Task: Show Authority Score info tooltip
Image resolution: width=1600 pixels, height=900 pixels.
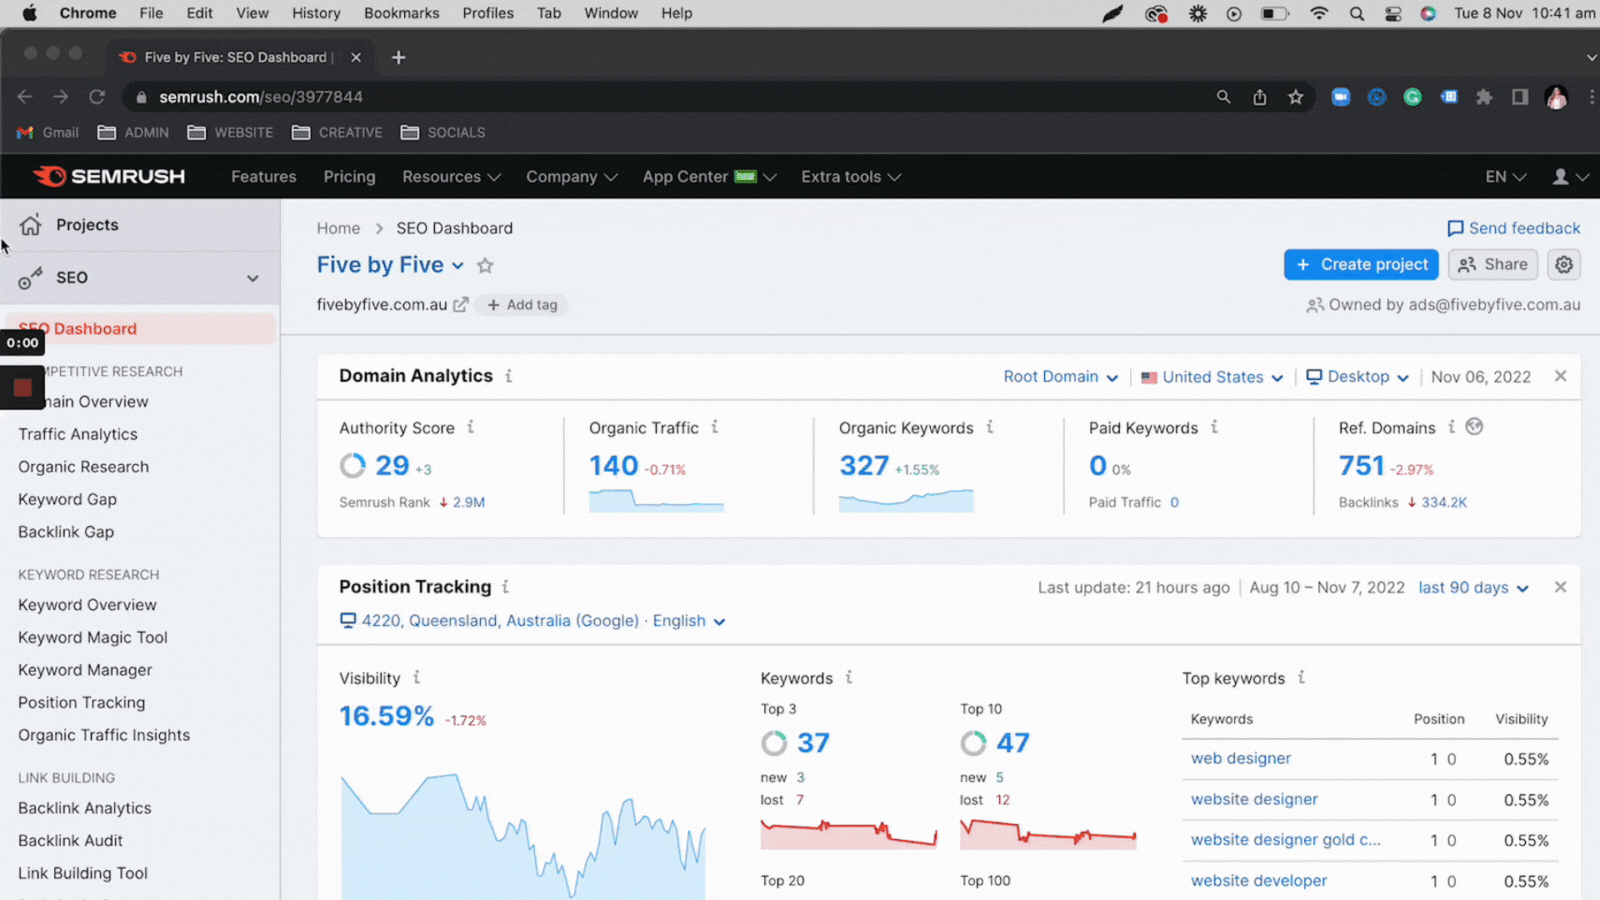Action: click(471, 427)
